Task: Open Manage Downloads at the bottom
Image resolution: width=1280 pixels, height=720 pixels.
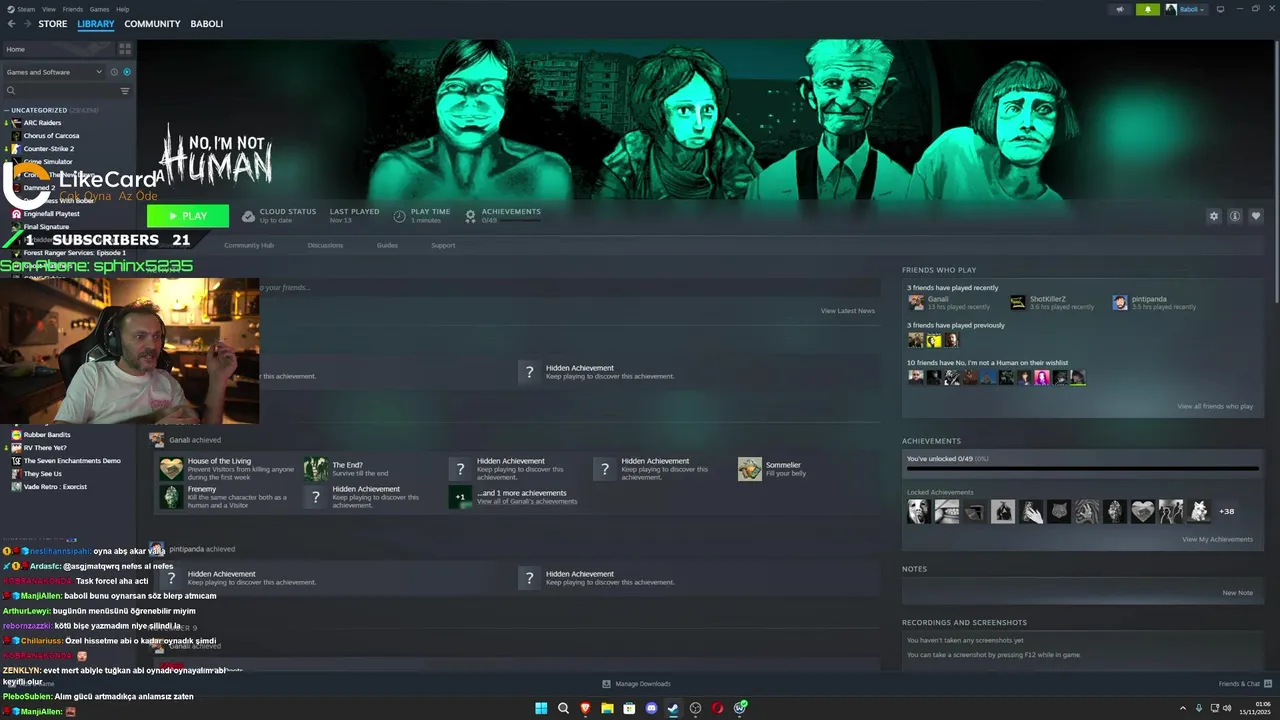Action: tap(636, 684)
